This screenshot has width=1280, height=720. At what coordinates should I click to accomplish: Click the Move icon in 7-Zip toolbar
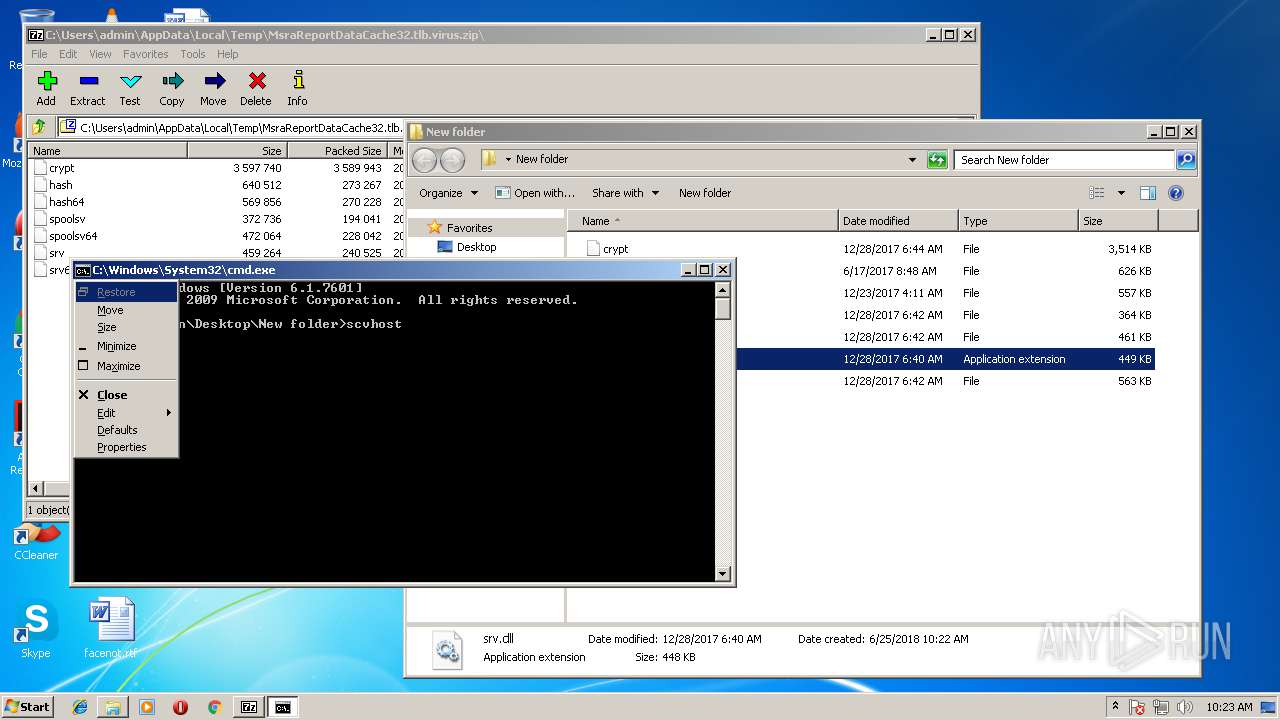pos(213,88)
